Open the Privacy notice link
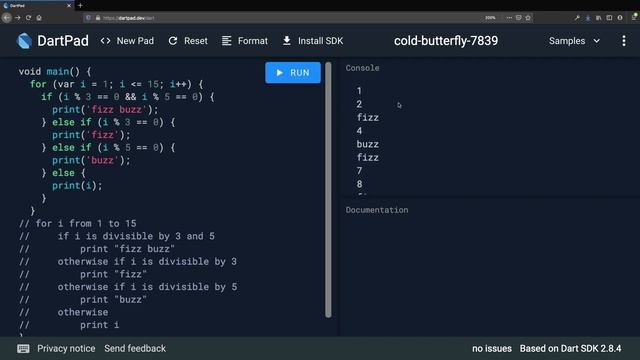 (x=66, y=349)
